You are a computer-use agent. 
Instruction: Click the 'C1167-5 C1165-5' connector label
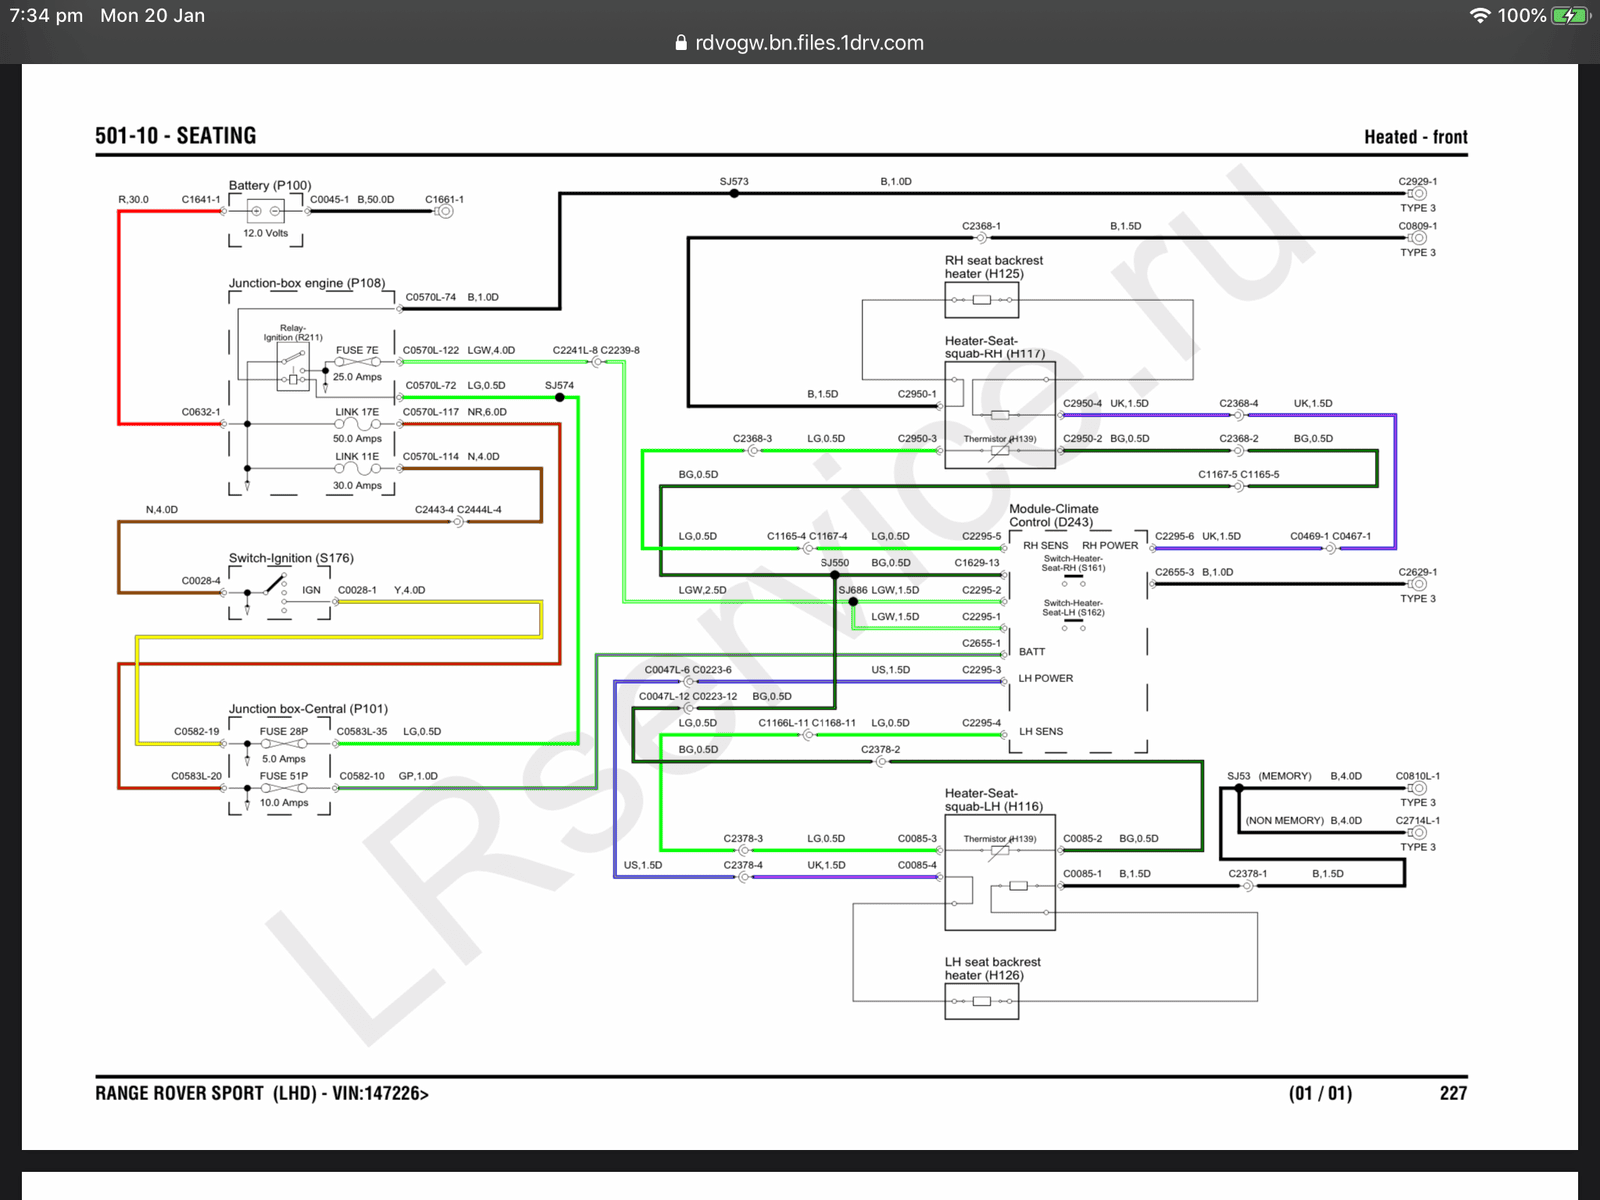click(1239, 475)
